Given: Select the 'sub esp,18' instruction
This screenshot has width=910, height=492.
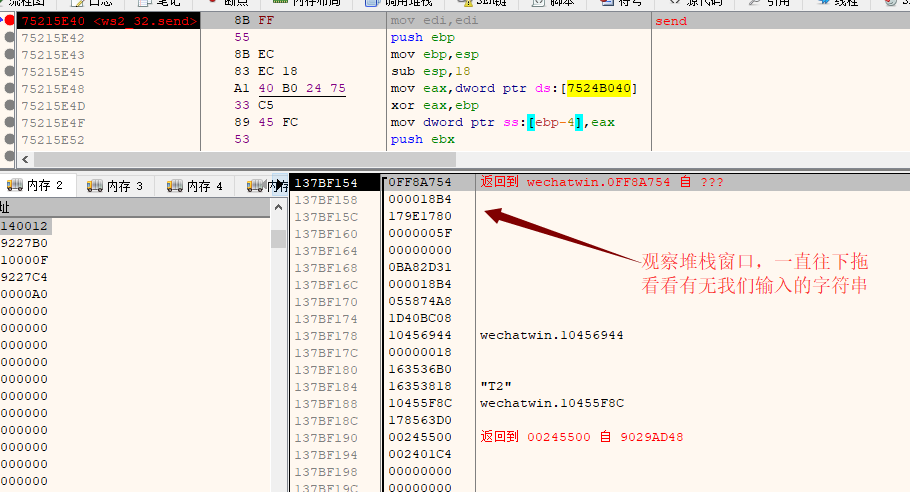Looking at the screenshot, I should [x=430, y=71].
